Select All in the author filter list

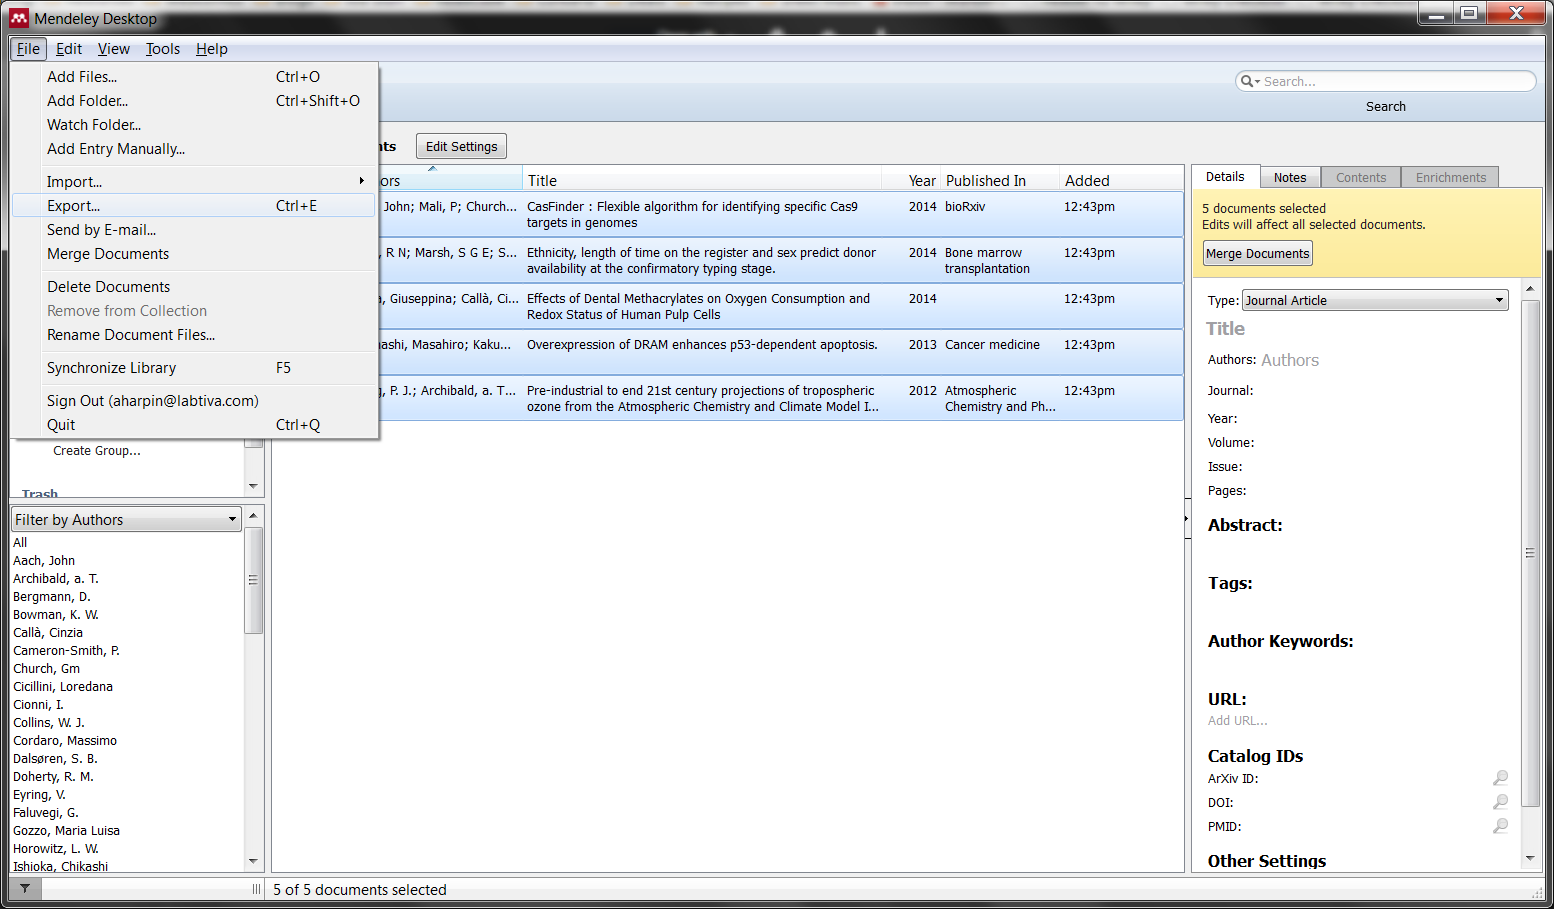point(20,543)
